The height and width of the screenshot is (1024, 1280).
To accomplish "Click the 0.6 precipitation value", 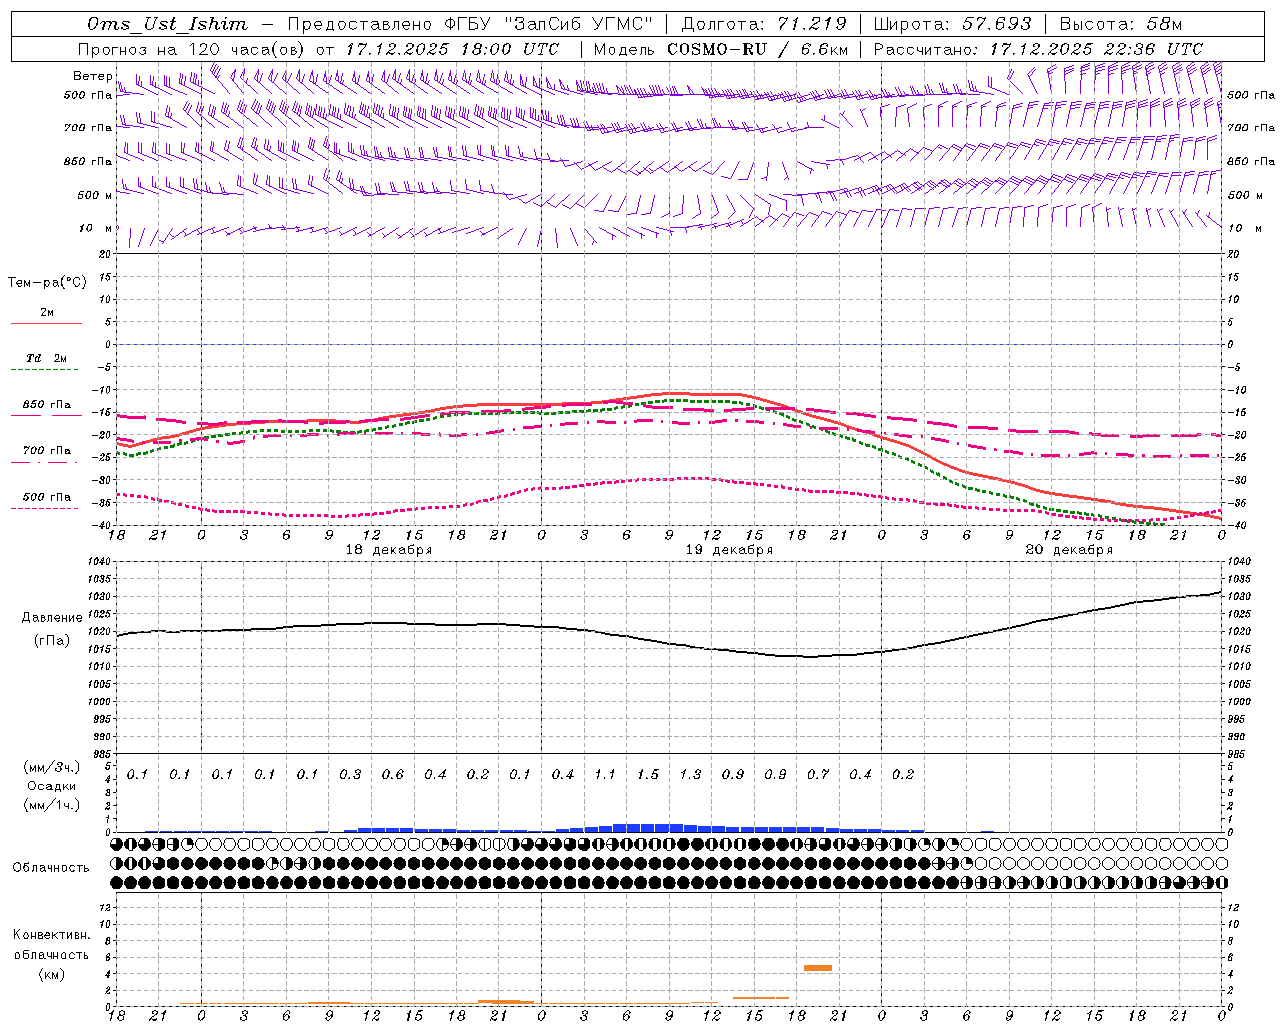I will point(393,774).
